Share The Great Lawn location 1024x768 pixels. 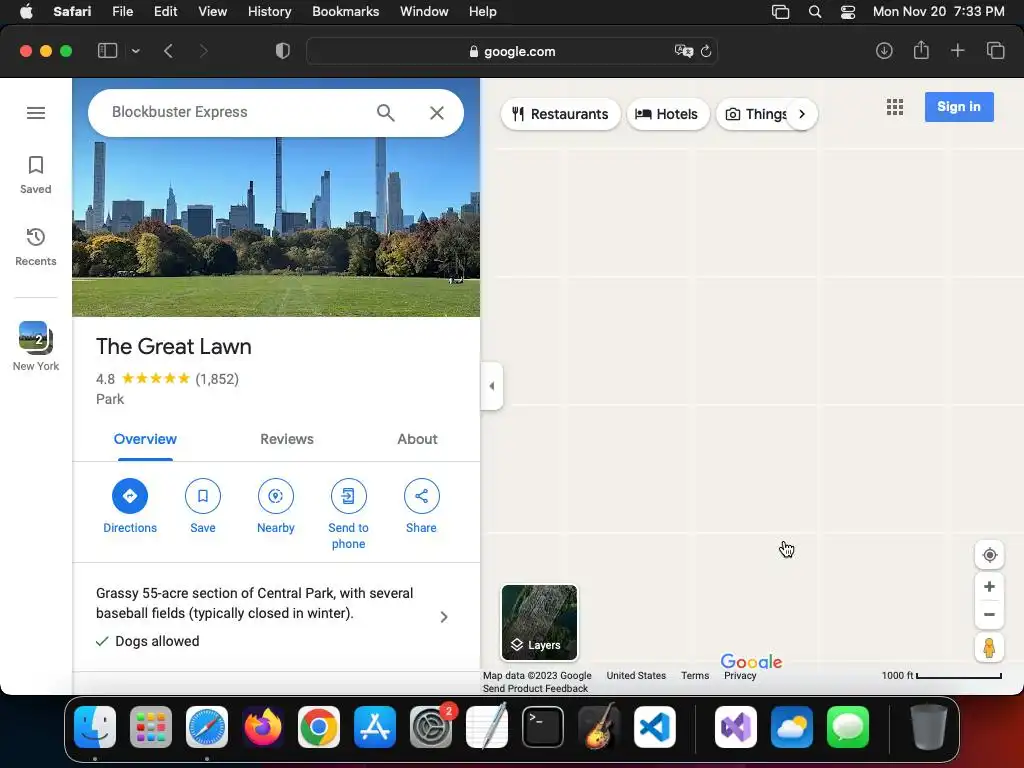pos(421,507)
